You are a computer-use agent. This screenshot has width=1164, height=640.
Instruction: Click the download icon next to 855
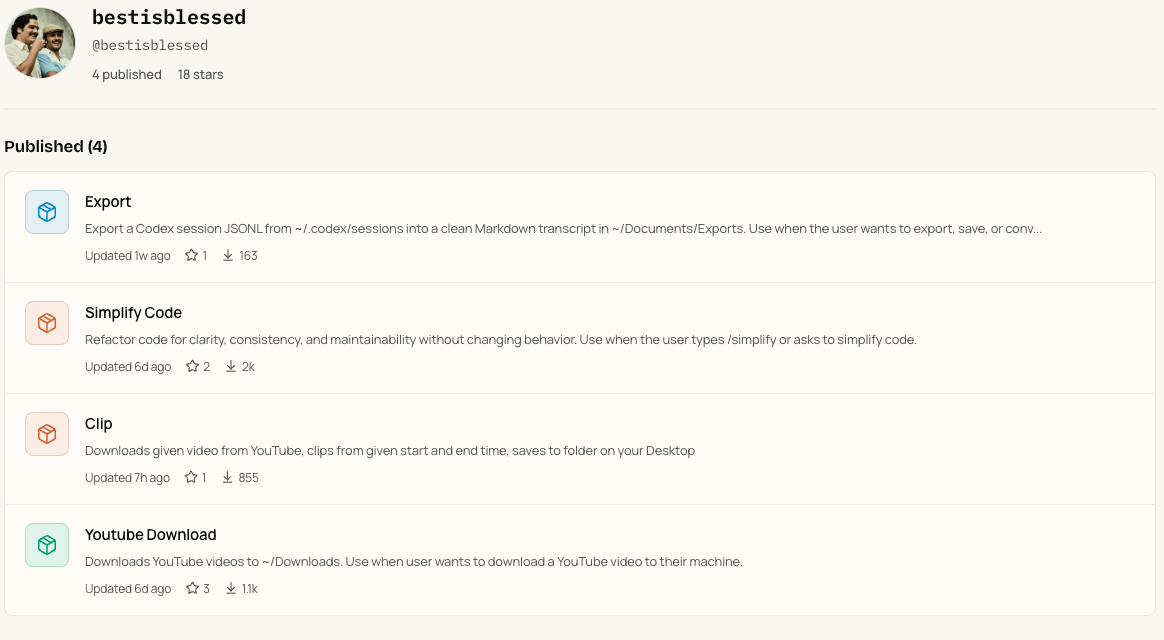pos(227,477)
